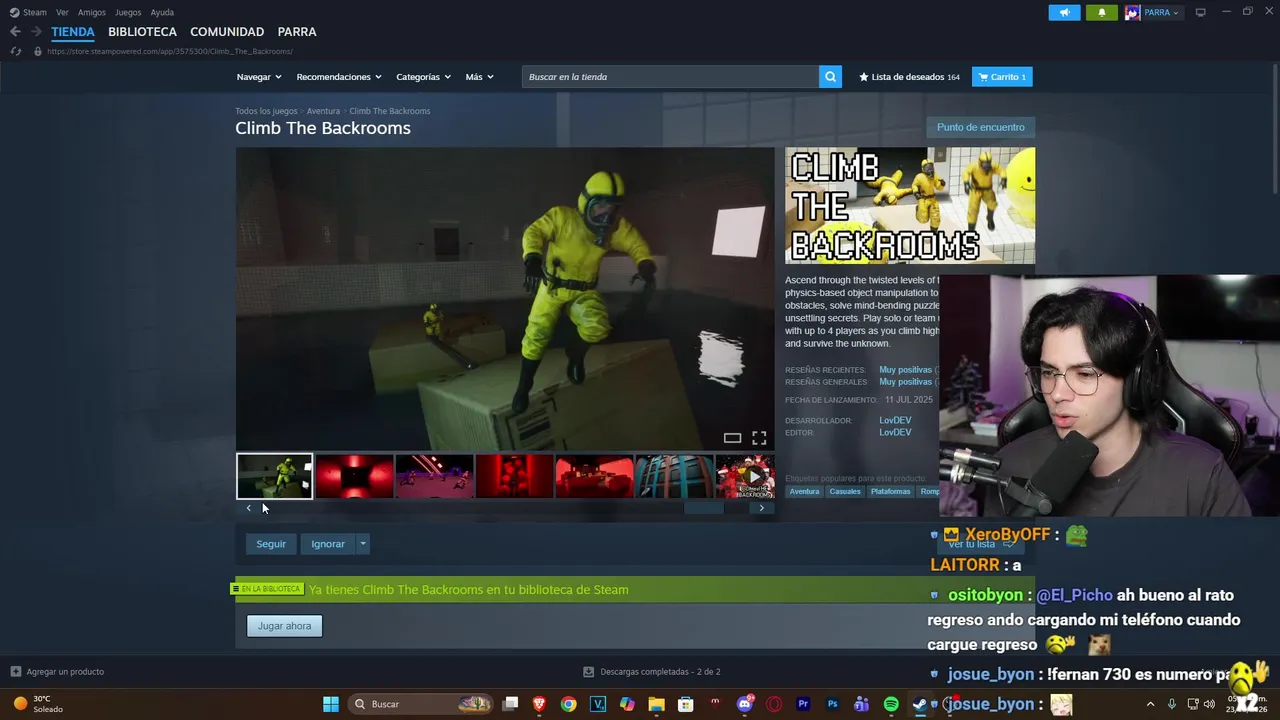Go back with the Steam back arrow
Screen dimensions: 1280x720
[15, 32]
